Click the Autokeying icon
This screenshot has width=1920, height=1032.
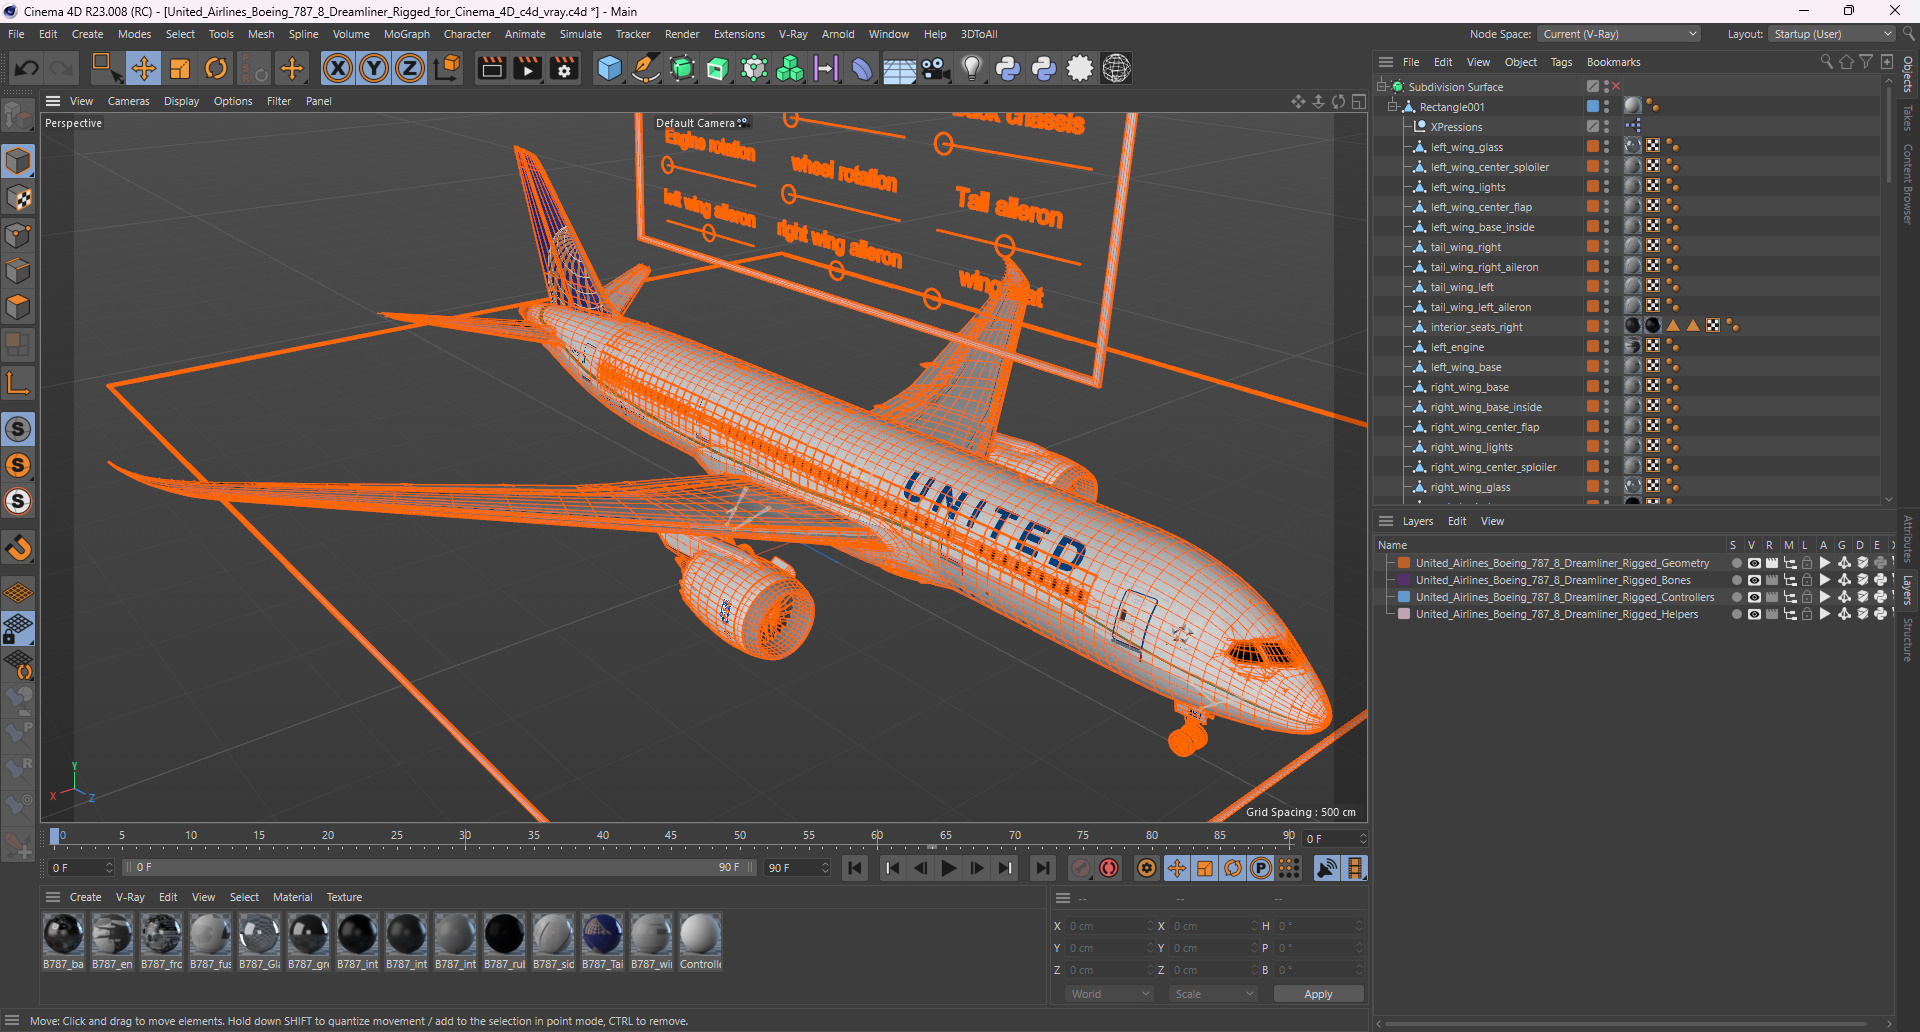pos(1109,868)
